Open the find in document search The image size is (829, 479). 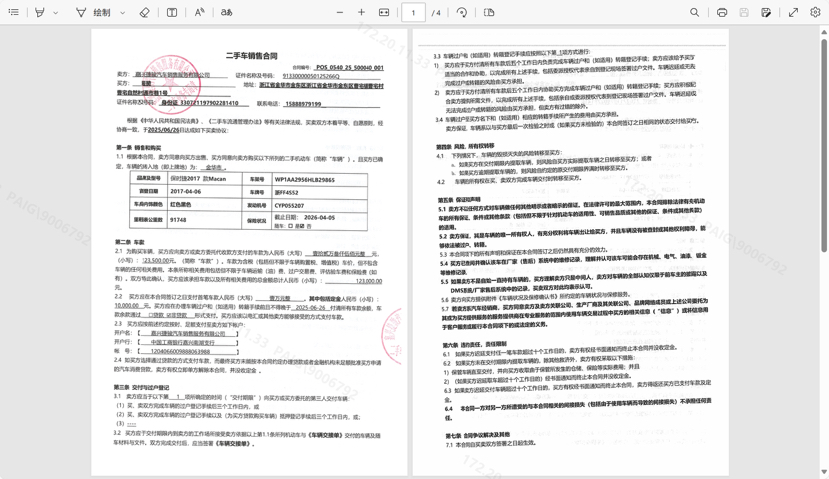(x=694, y=13)
